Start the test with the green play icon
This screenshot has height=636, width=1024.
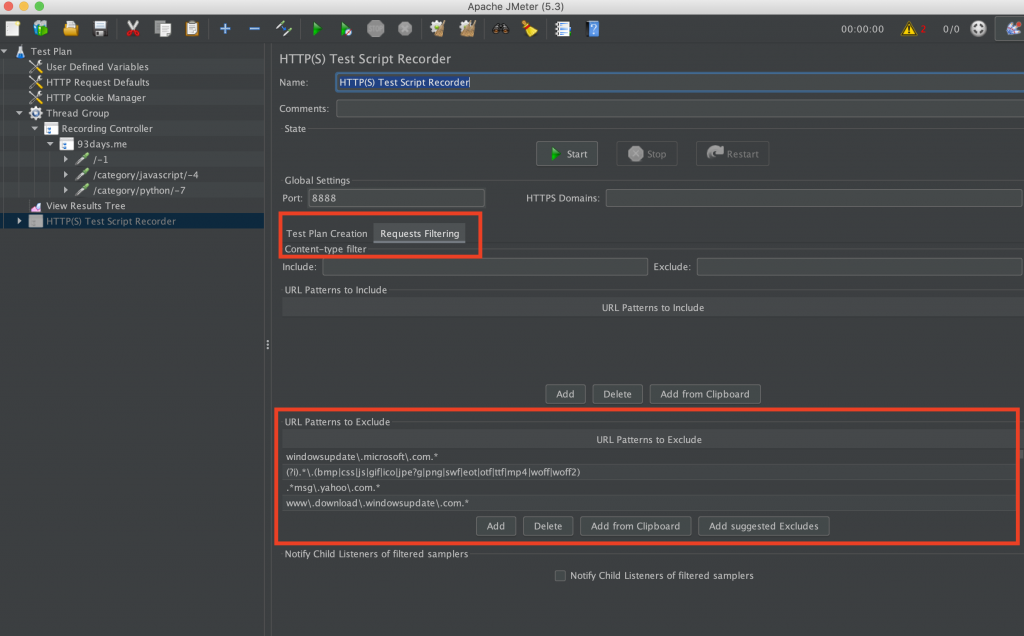click(x=317, y=29)
